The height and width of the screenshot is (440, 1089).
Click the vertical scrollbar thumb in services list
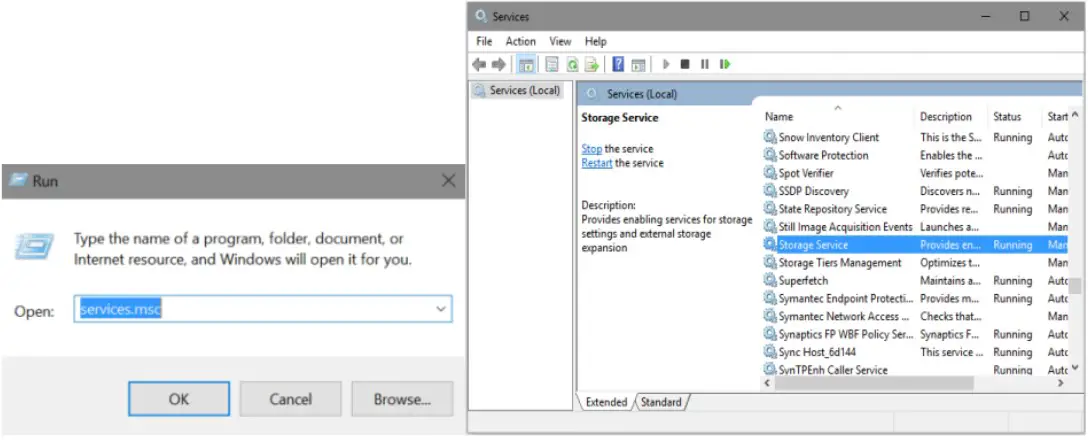click(1075, 286)
